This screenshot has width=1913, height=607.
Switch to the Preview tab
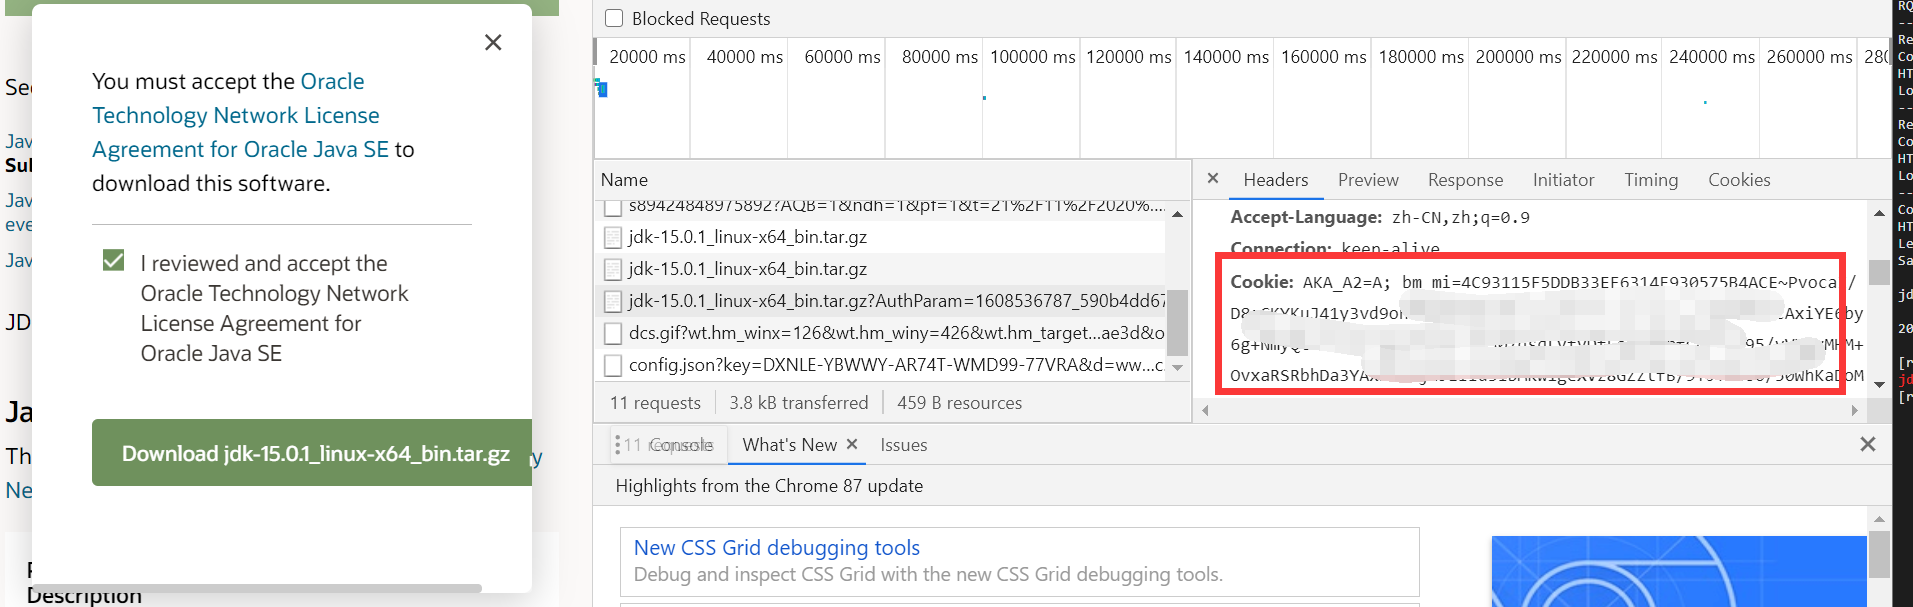1368,180
